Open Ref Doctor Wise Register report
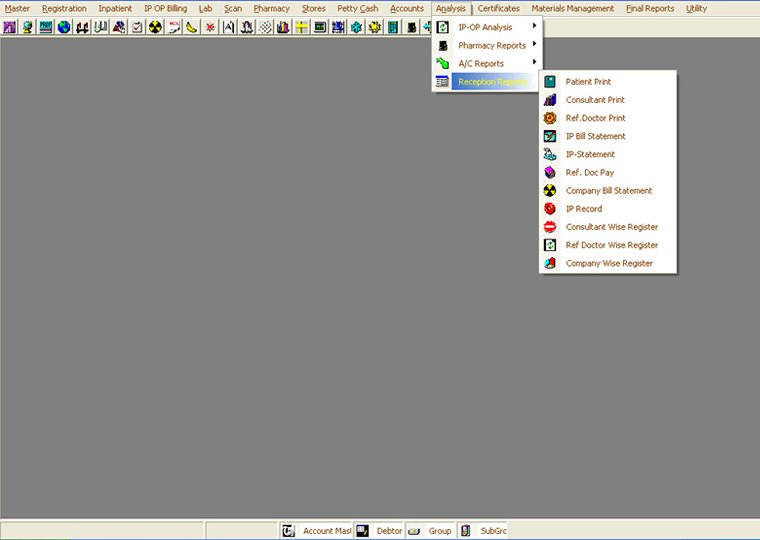Screen dimensions: 760x540 [607, 245]
